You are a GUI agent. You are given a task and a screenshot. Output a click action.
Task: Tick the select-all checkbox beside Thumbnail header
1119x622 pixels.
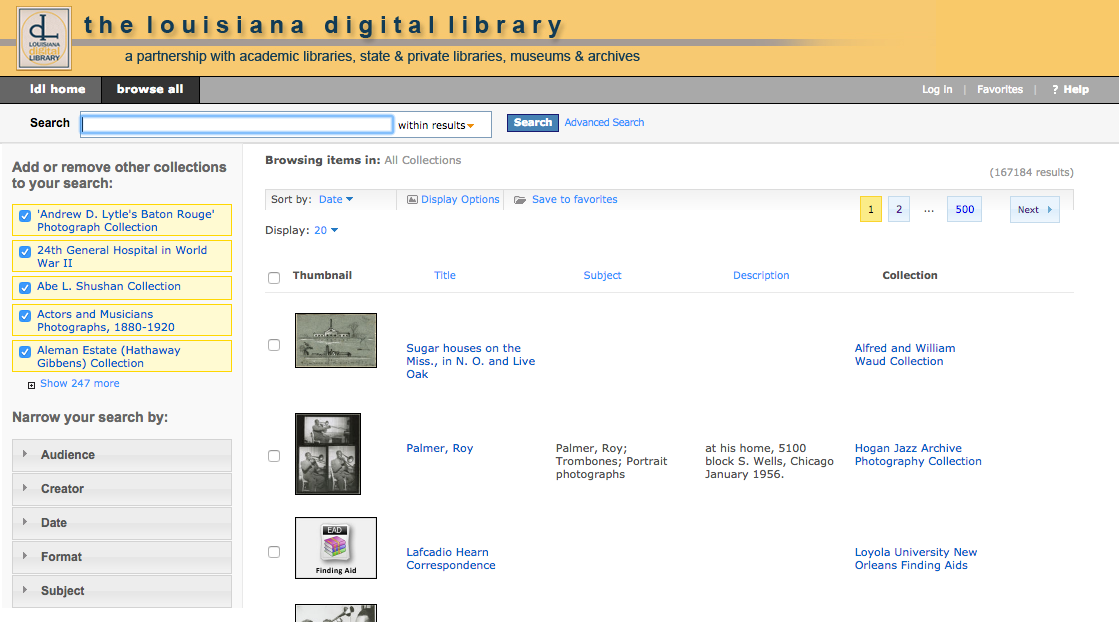click(274, 277)
